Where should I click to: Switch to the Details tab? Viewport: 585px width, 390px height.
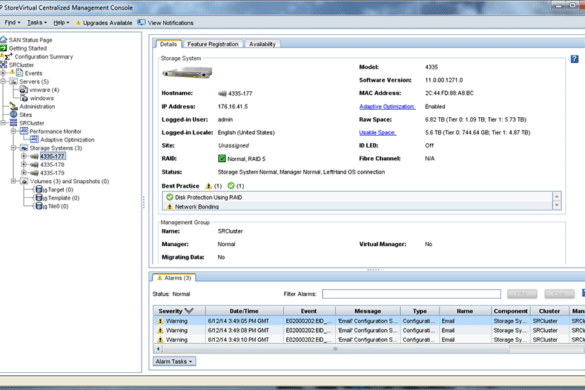(168, 44)
